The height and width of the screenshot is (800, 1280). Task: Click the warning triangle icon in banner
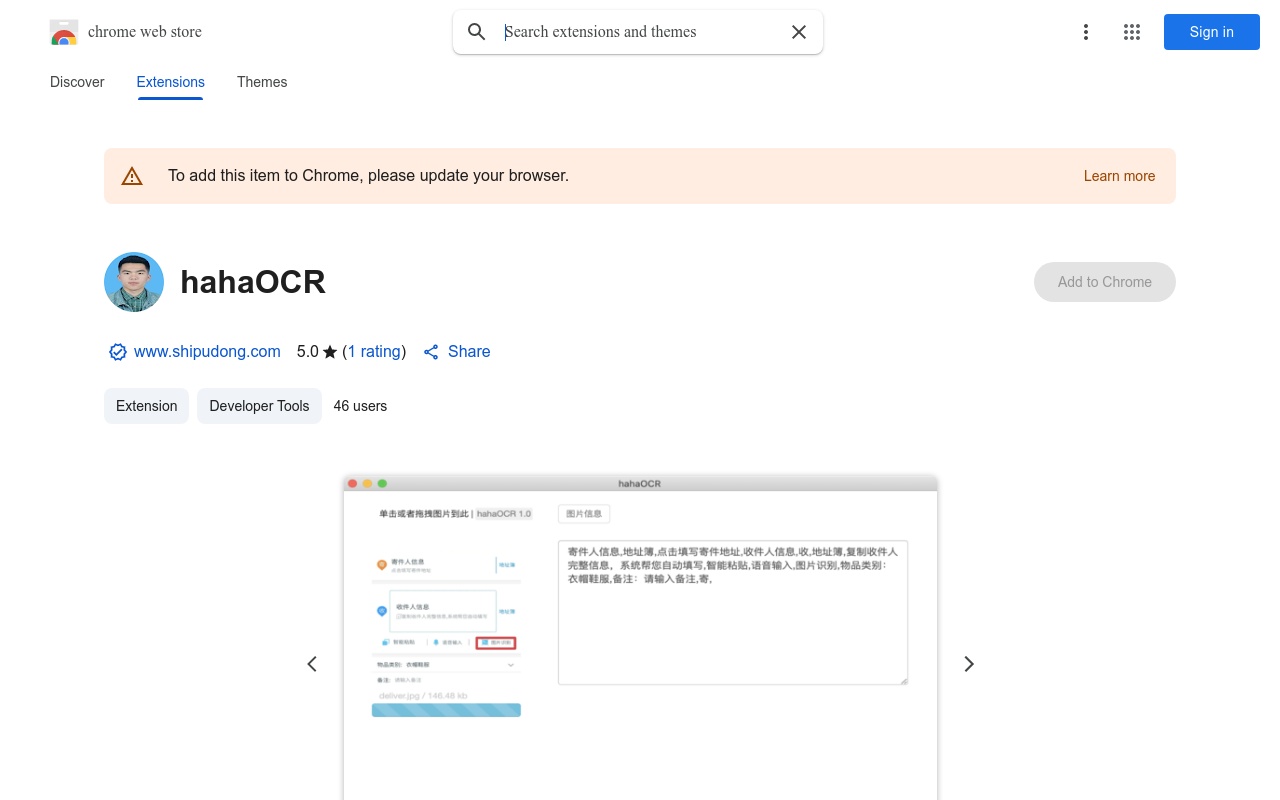click(132, 176)
